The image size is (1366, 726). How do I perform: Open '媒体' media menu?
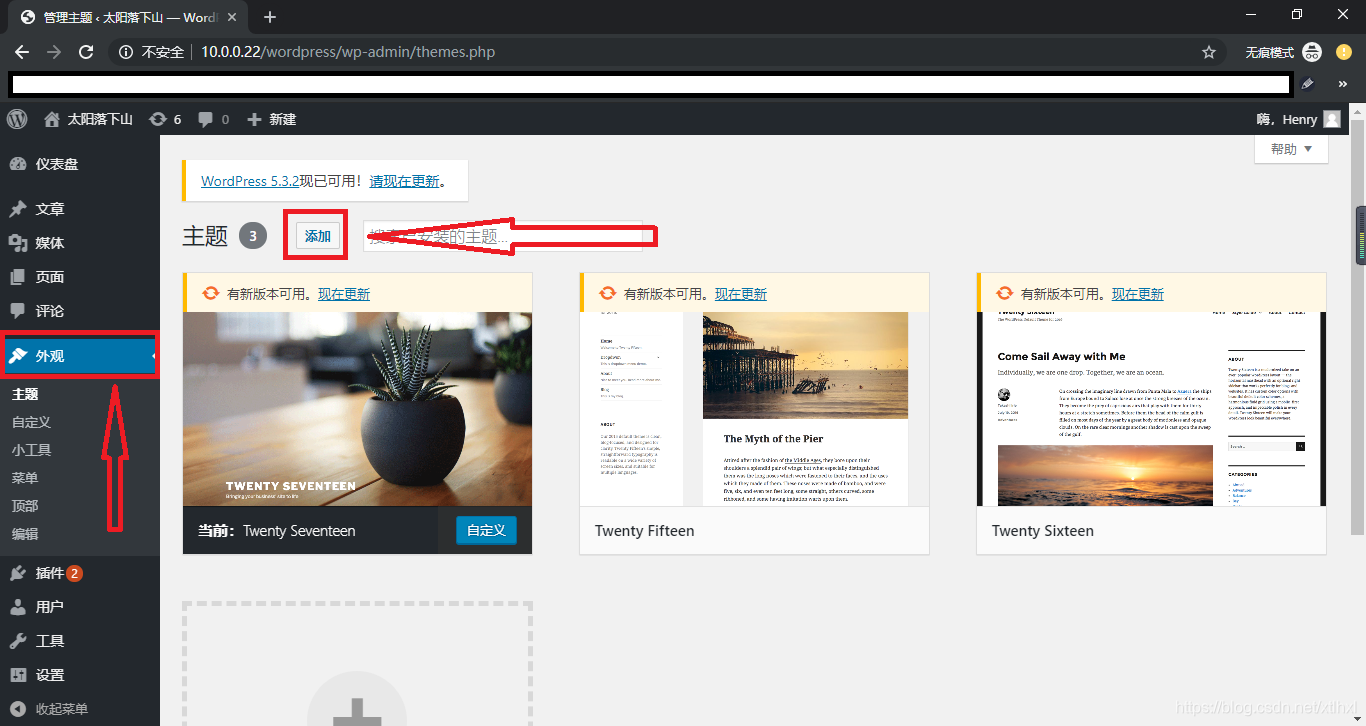pyautogui.click(x=80, y=243)
